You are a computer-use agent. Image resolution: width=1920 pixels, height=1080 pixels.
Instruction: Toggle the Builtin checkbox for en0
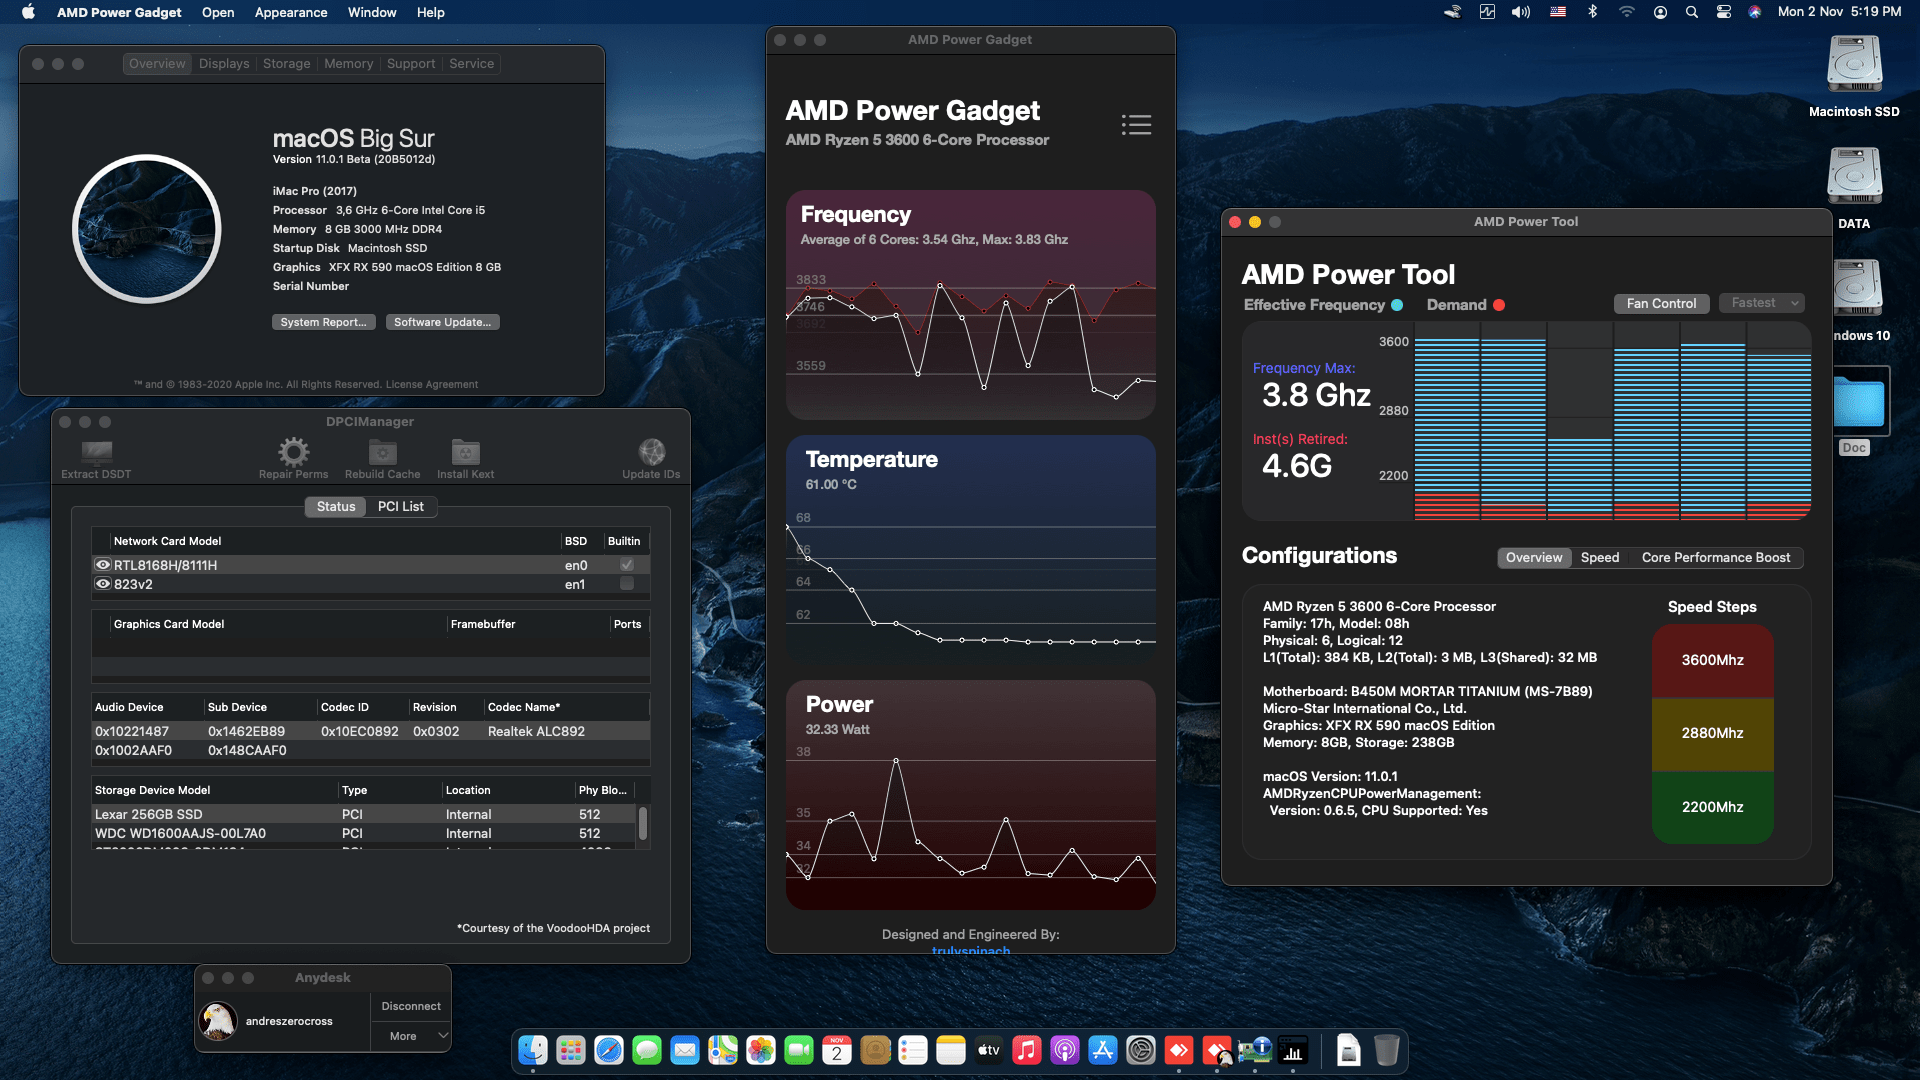point(627,565)
